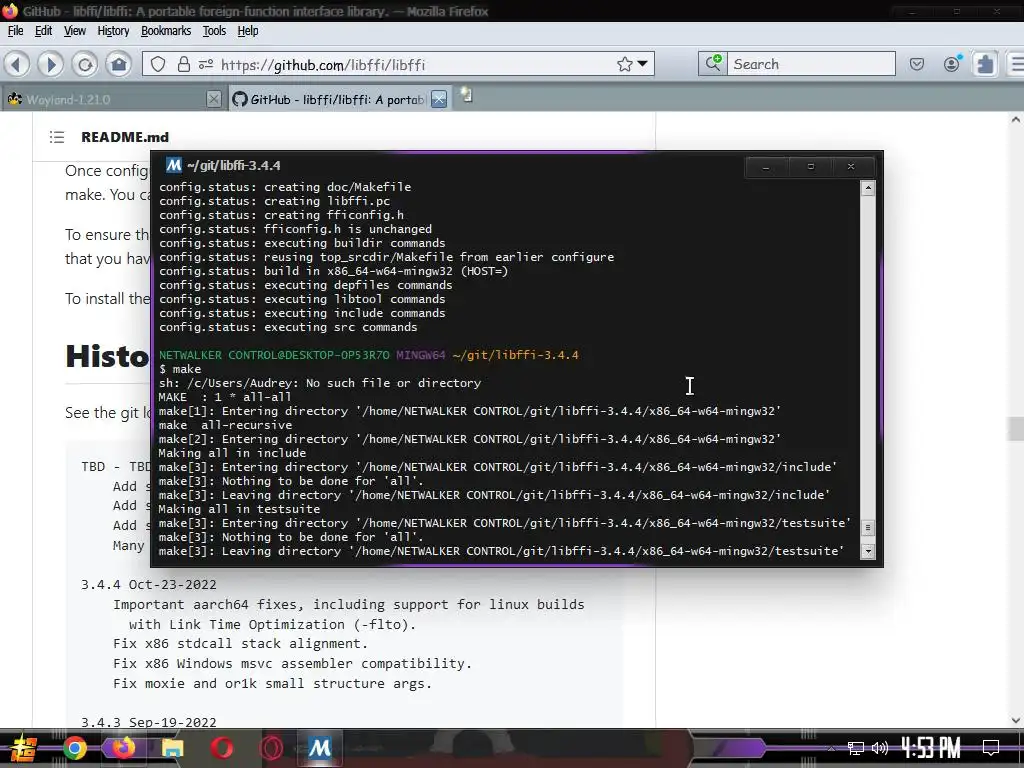Open the Bookmarks menu
The width and height of the screenshot is (1024, 768).
[166, 31]
